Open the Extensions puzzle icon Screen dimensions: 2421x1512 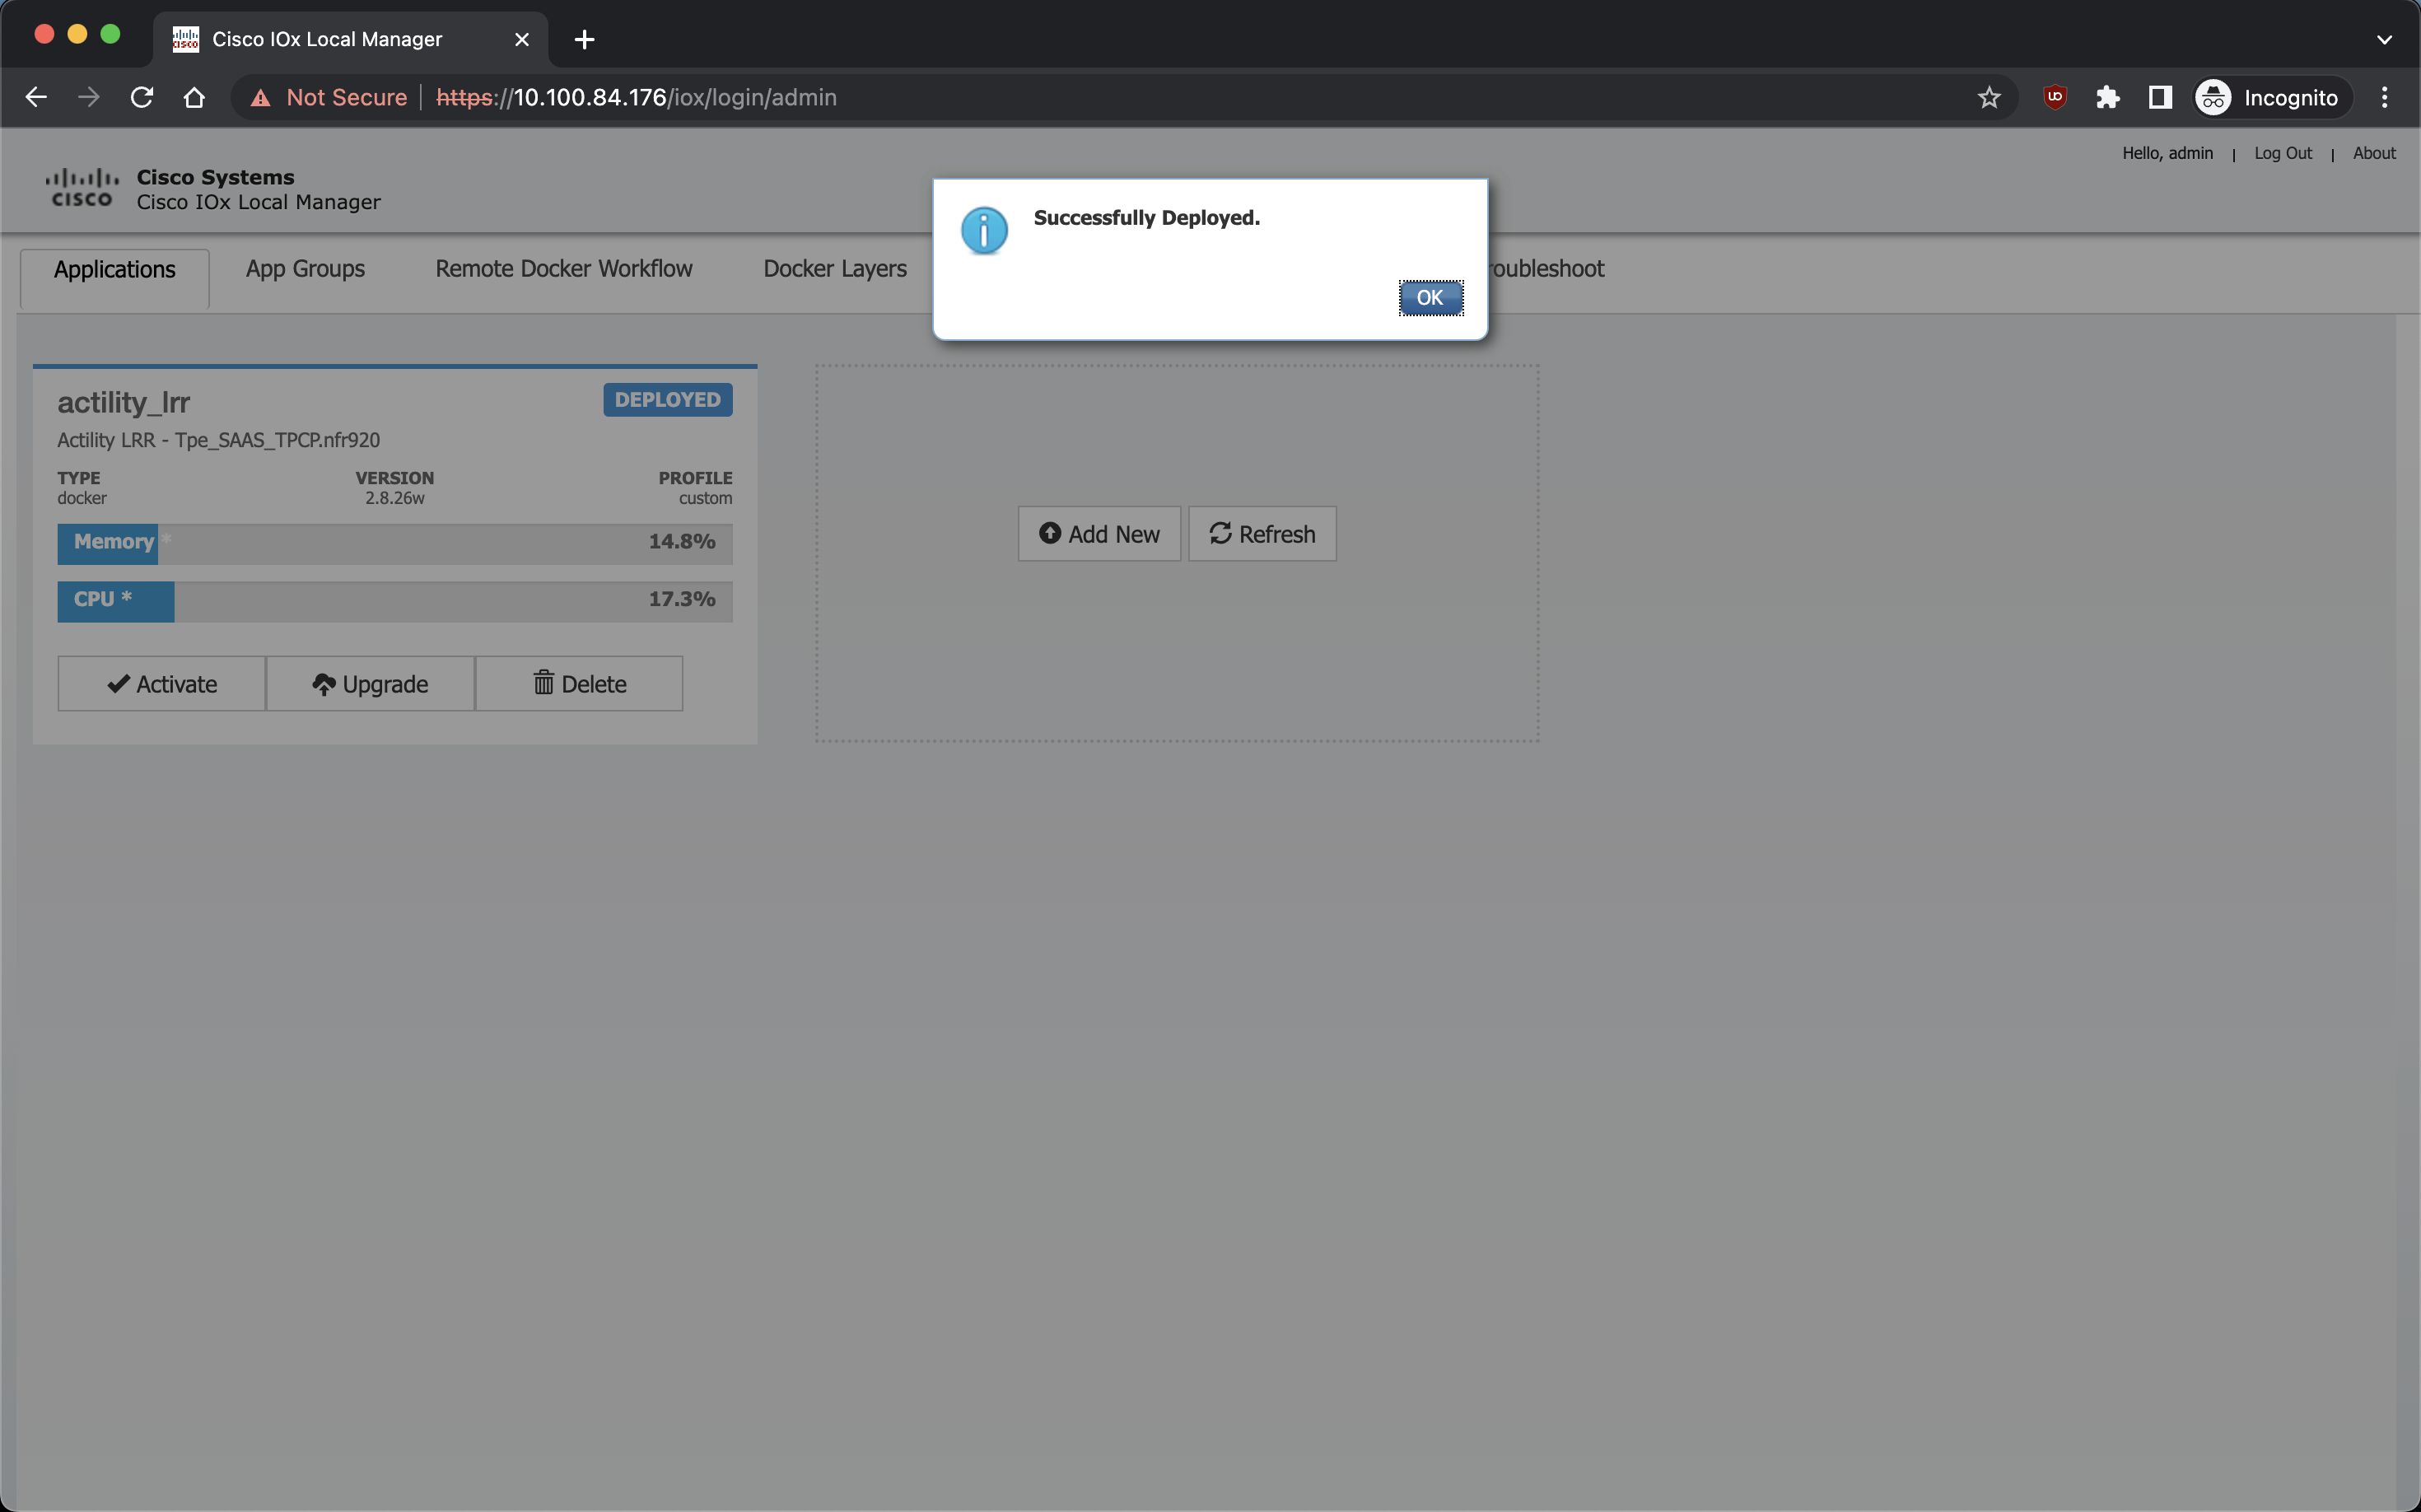[2107, 97]
